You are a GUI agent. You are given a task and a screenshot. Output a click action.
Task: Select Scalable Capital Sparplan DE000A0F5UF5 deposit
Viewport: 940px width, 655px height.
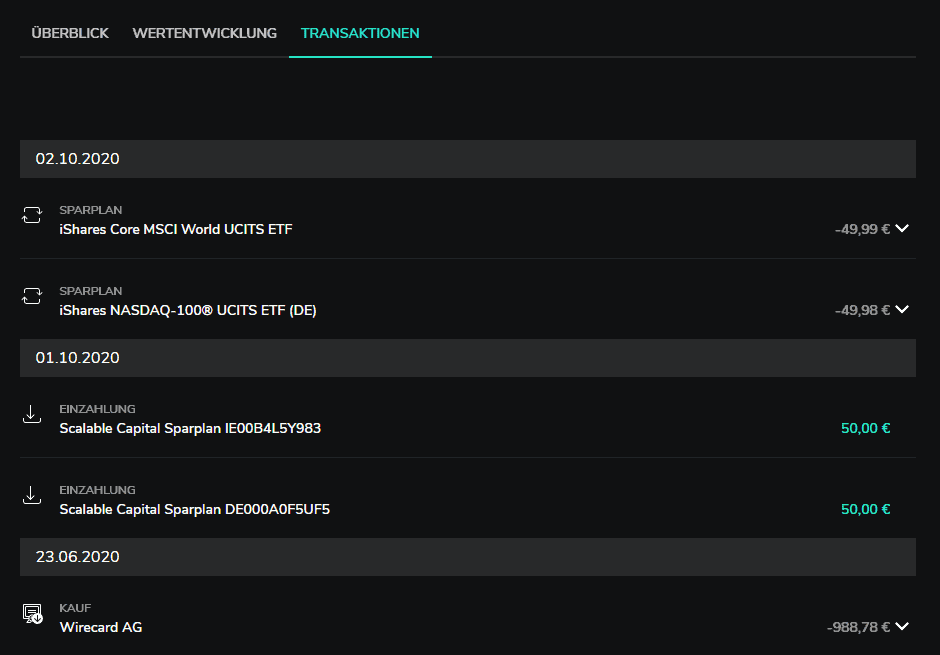(468, 499)
